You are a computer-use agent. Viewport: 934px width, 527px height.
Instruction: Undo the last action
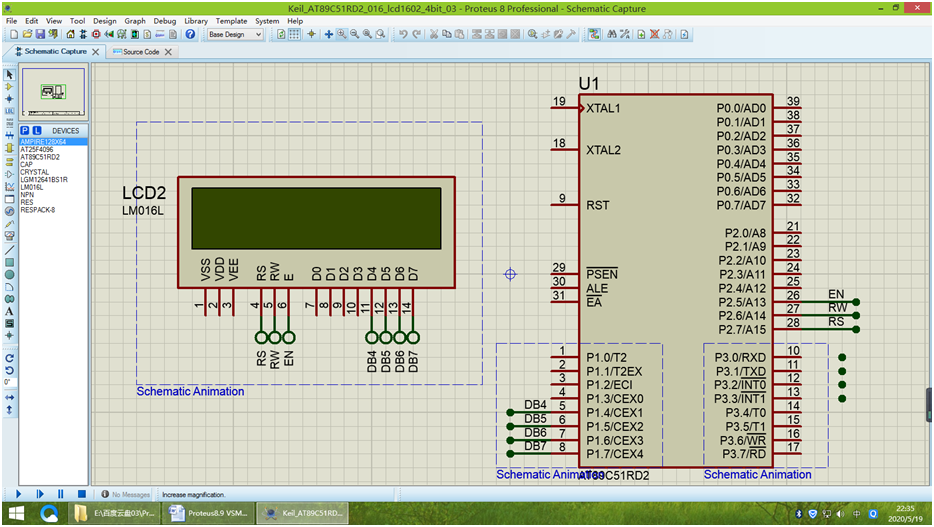pos(403,35)
